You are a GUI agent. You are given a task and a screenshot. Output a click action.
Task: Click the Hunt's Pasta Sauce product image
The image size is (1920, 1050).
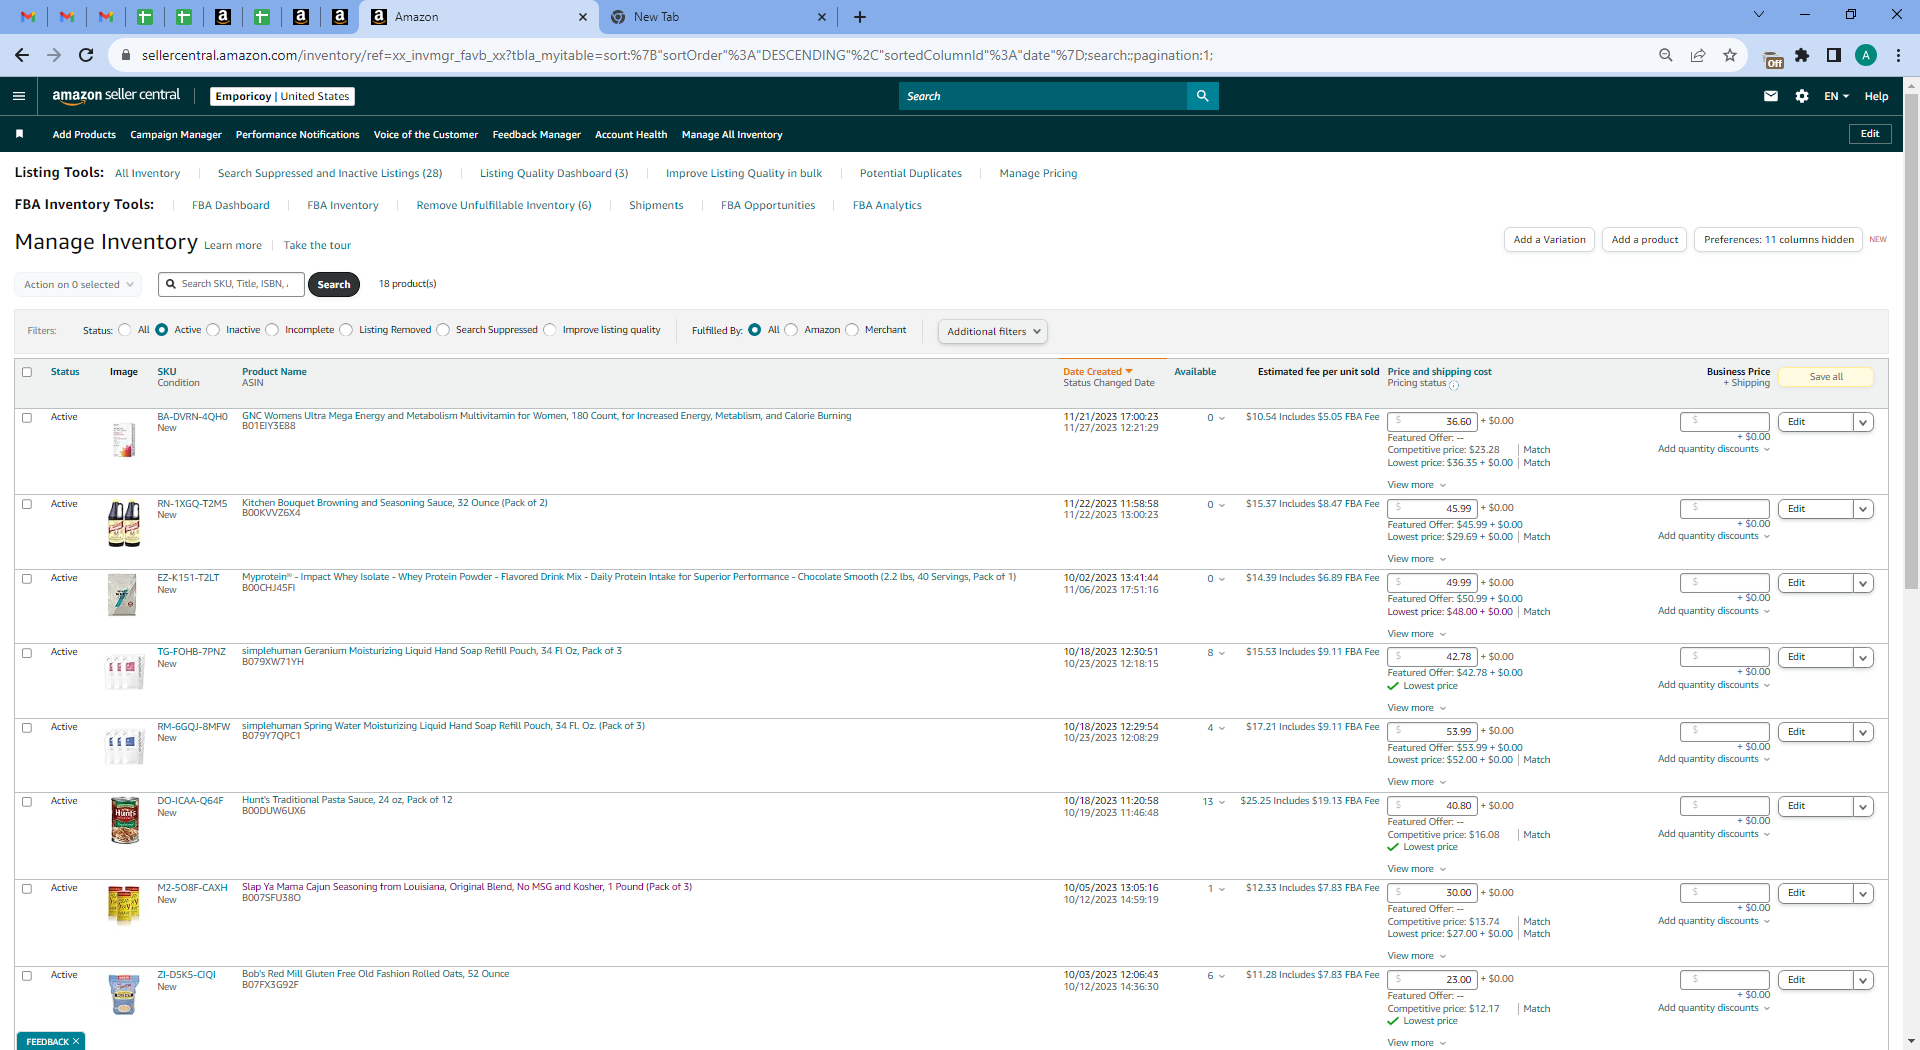(124, 820)
